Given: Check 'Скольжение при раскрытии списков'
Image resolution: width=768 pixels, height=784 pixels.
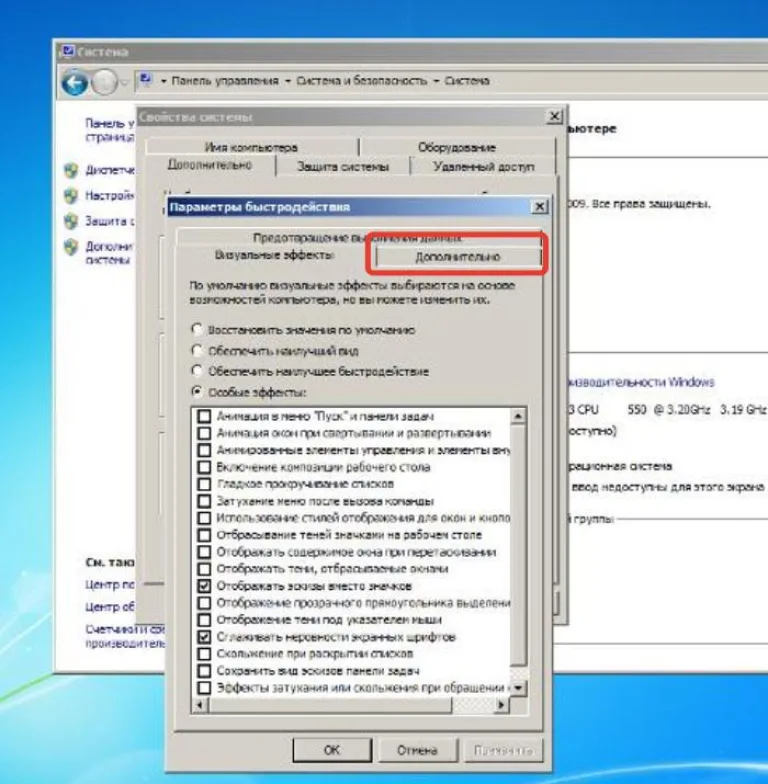Looking at the screenshot, I should coord(204,654).
